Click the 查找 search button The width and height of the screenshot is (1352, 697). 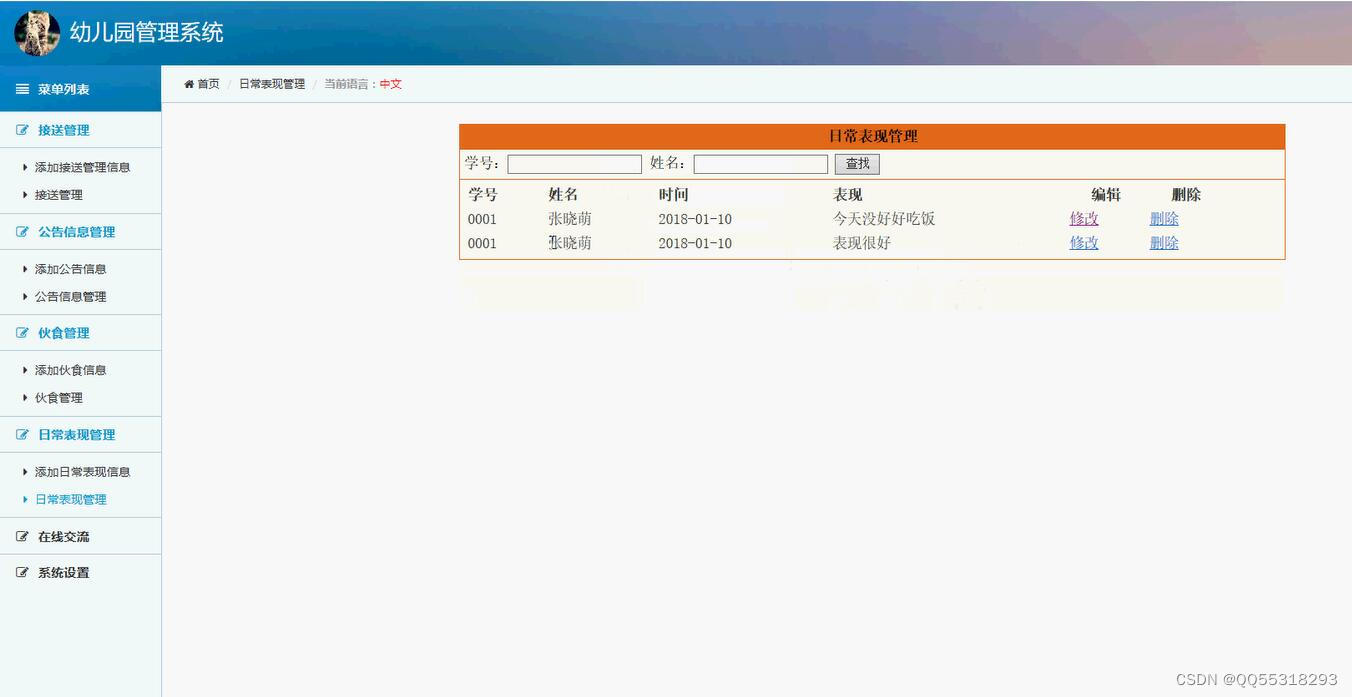tap(857, 164)
